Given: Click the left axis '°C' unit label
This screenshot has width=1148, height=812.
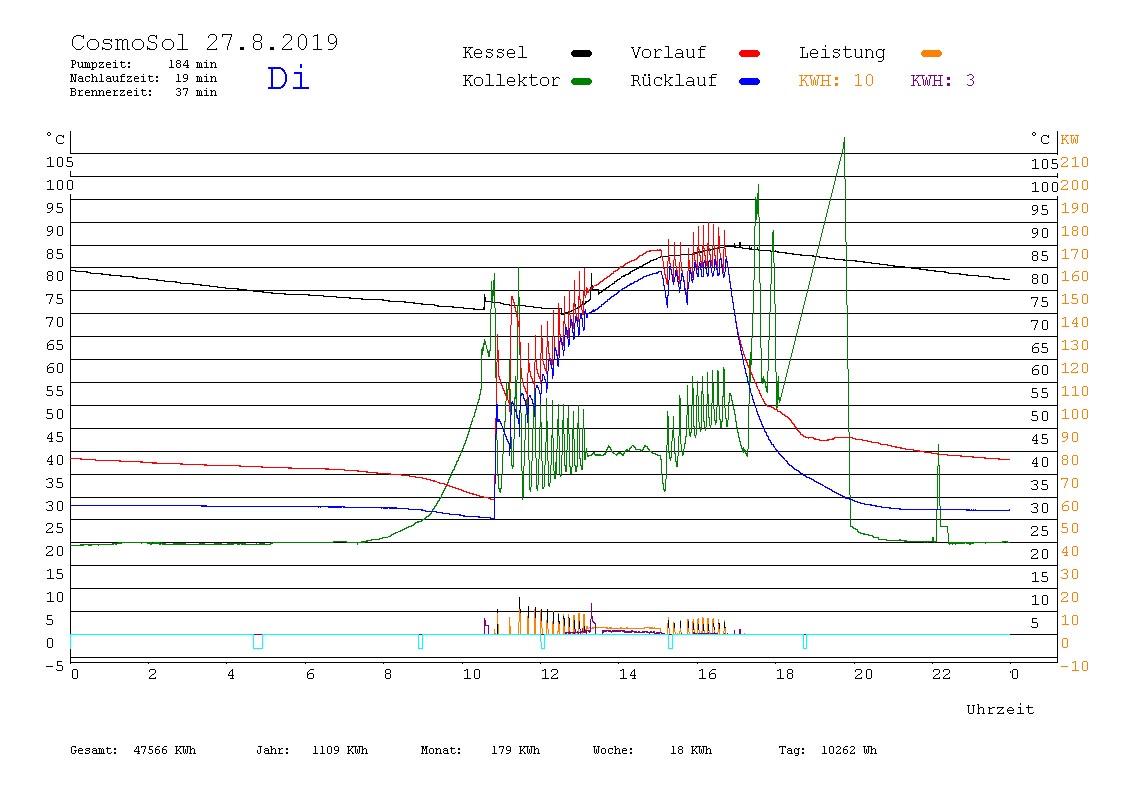Looking at the screenshot, I should pyautogui.click(x=56, y=138).
